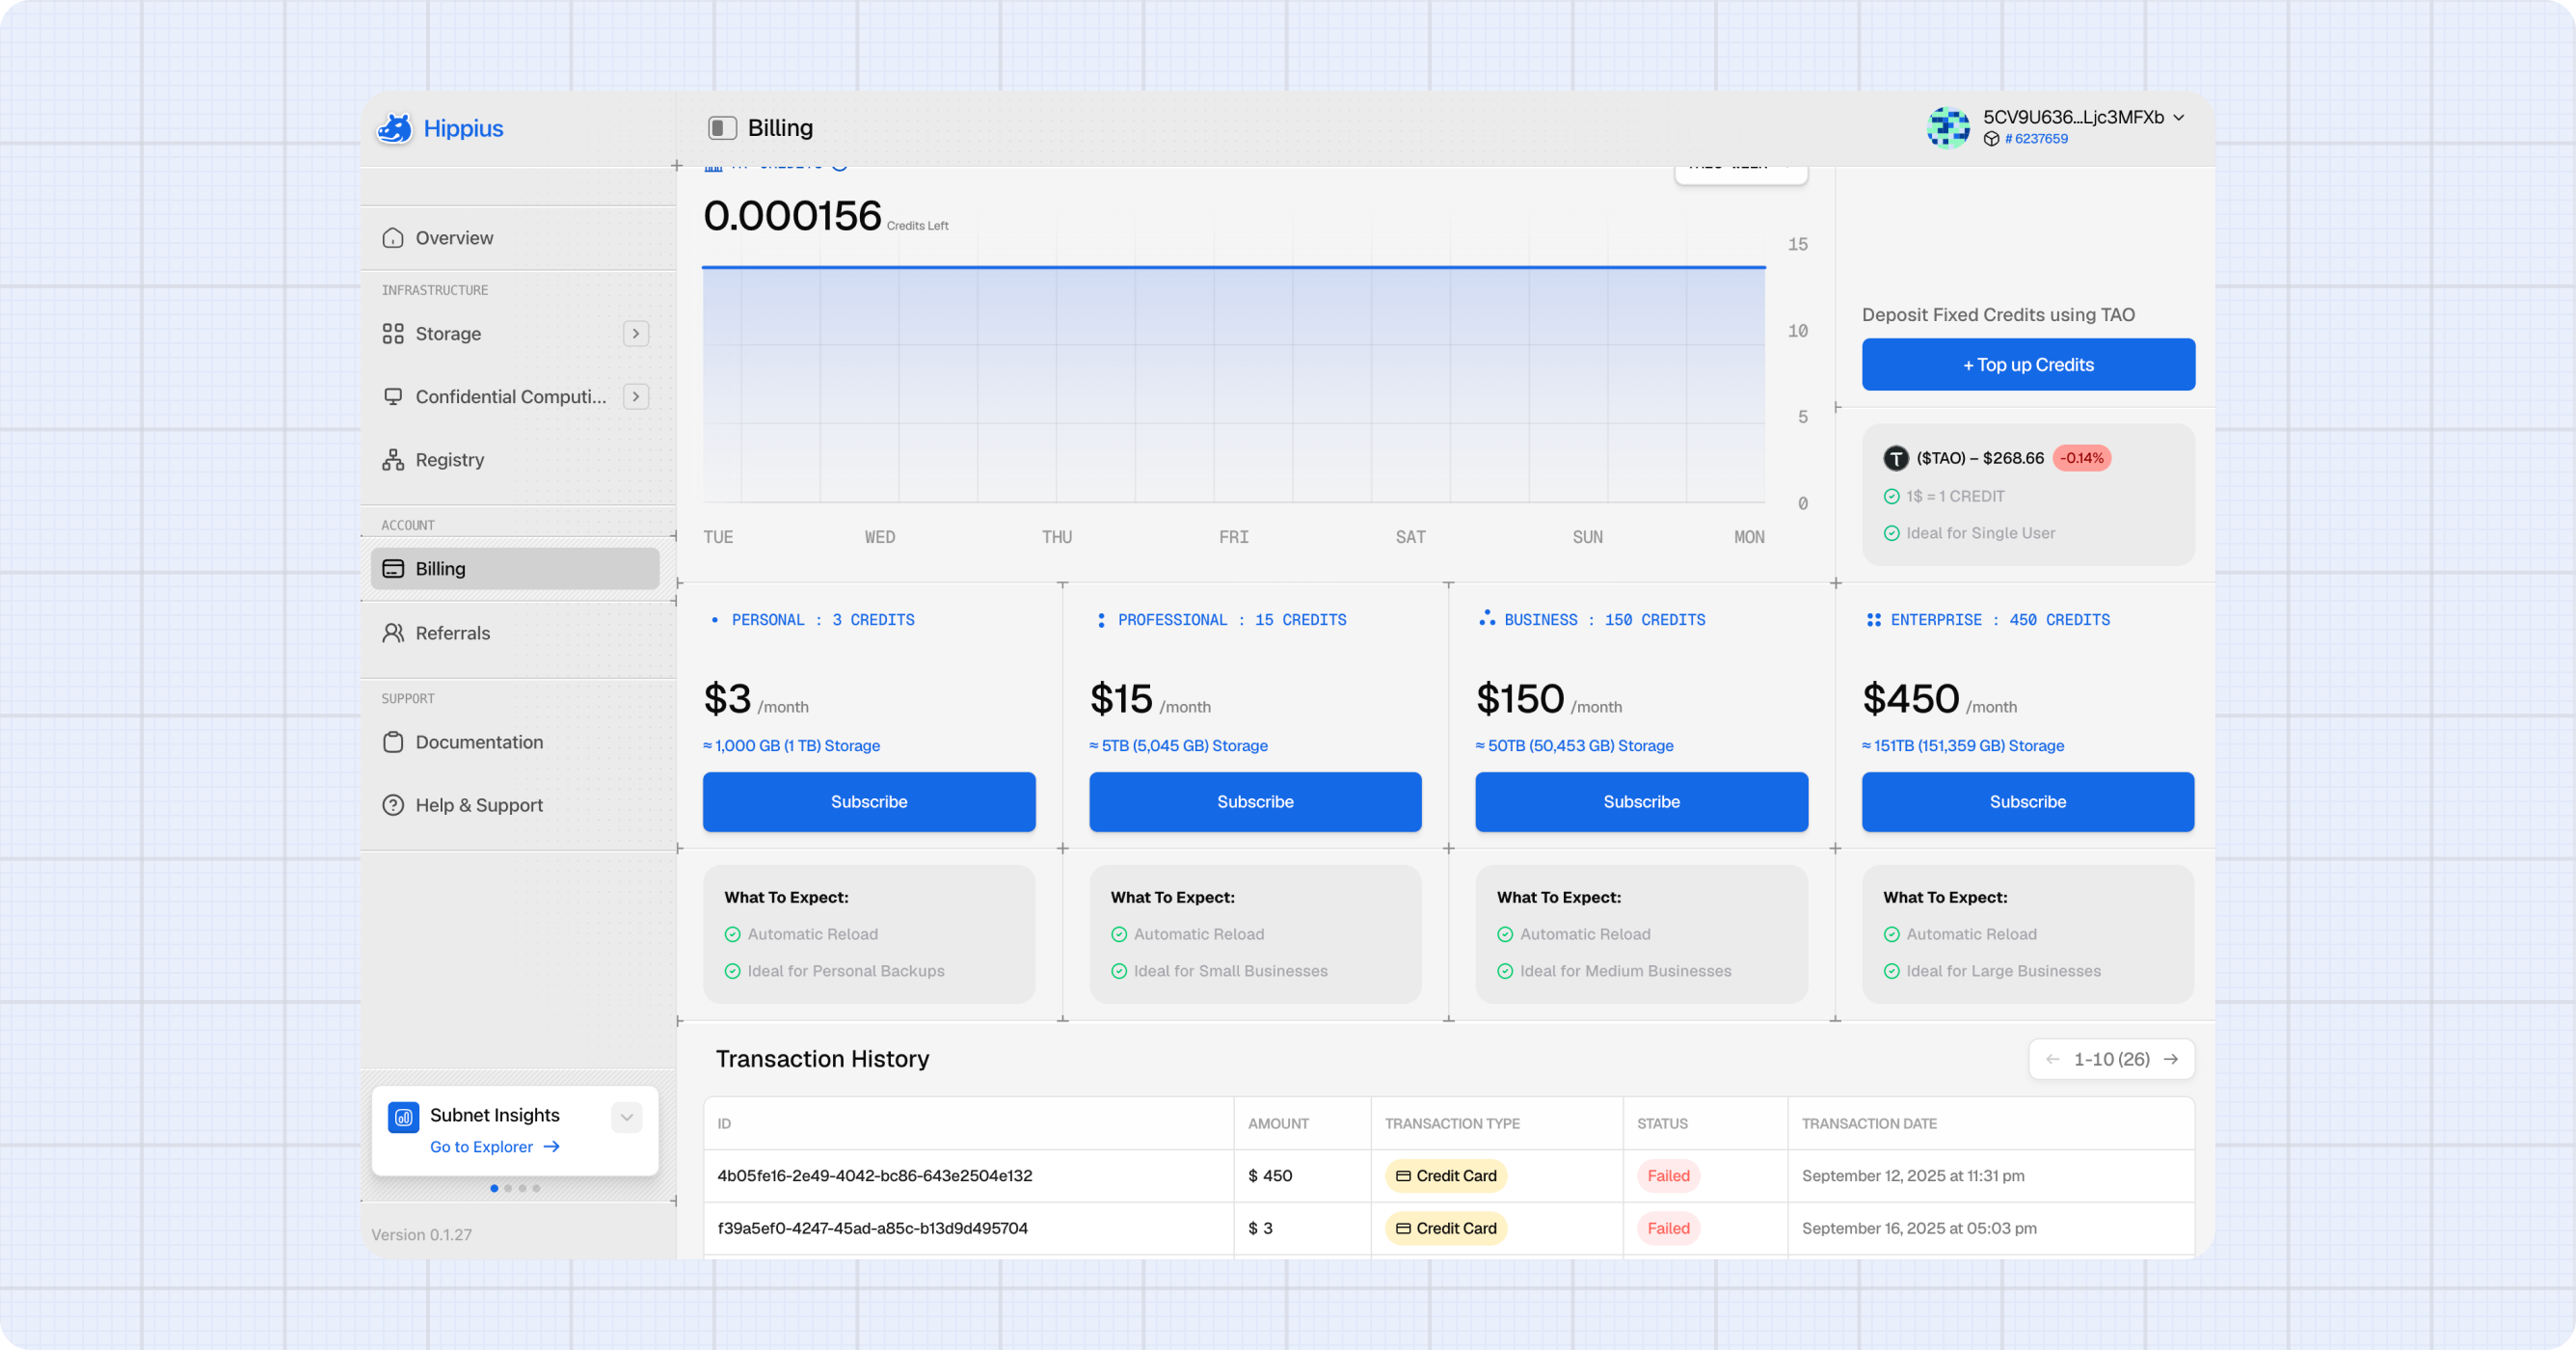The height and width of the screenshot is (1350, 2576).
Task: Subscribe to the Business $150 plan
Action: [1641, 802]
